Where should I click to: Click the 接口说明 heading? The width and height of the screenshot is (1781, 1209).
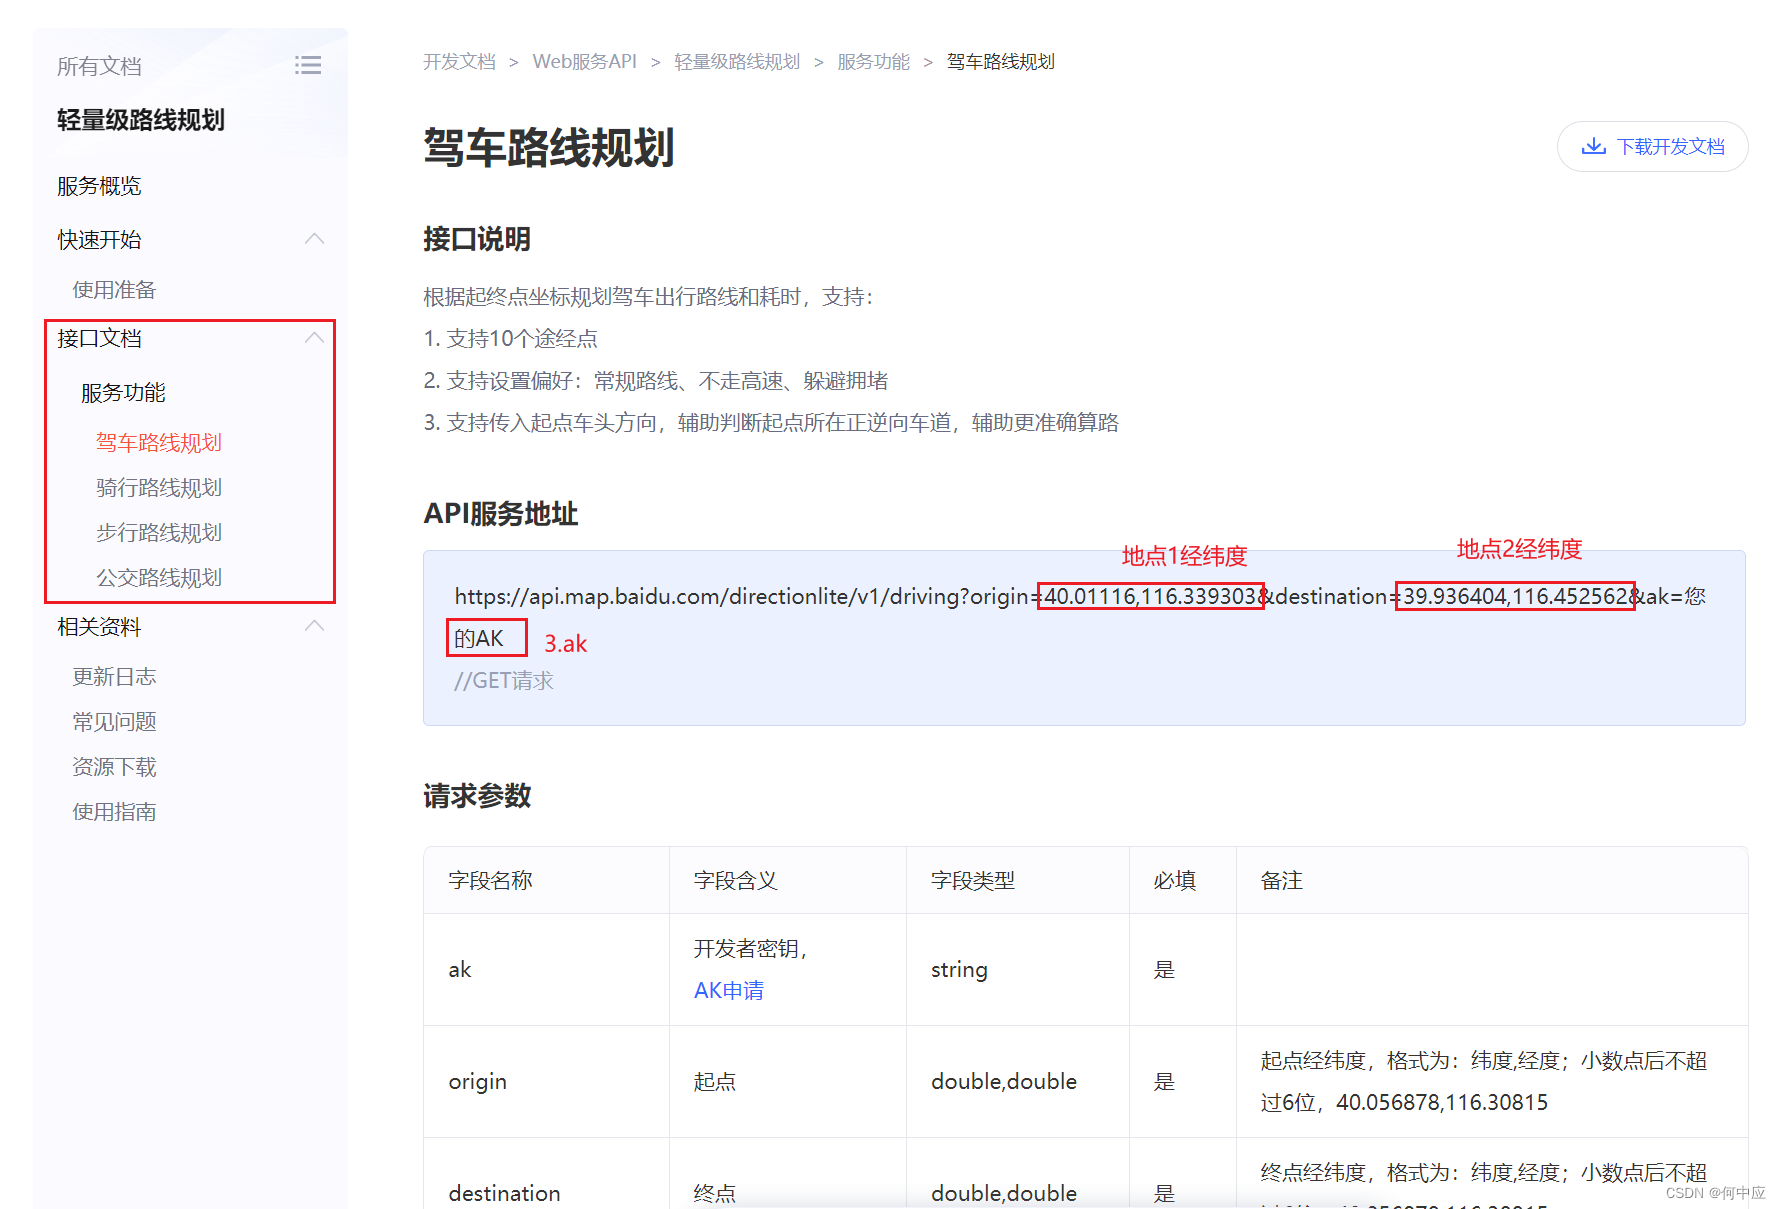tap(477, 239)
